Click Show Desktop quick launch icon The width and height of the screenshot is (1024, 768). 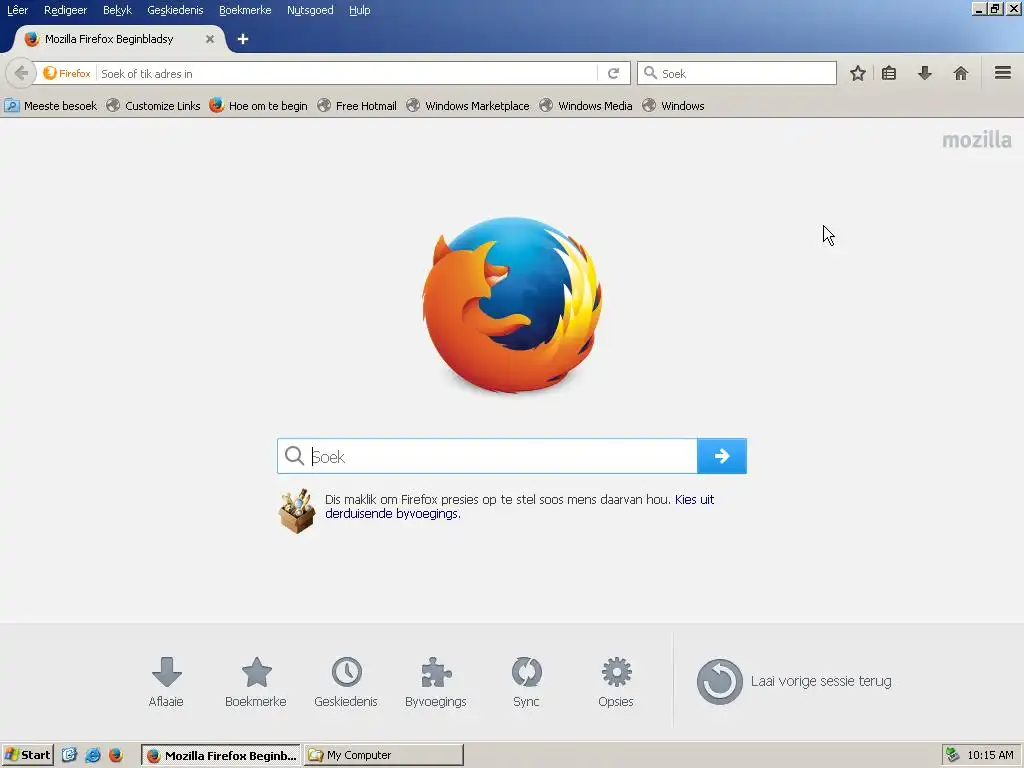tap(69, 755)
